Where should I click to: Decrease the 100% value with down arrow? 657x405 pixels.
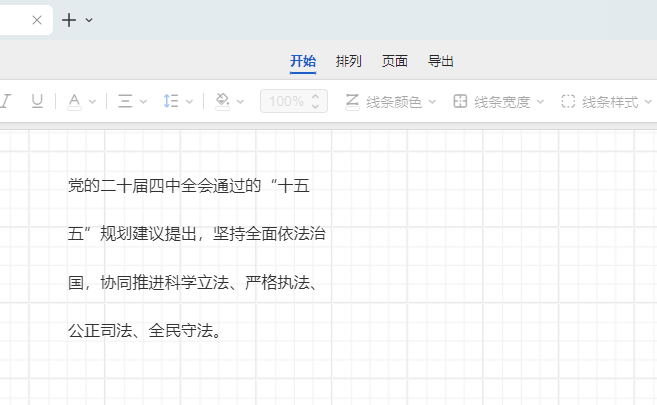point(316,106)
